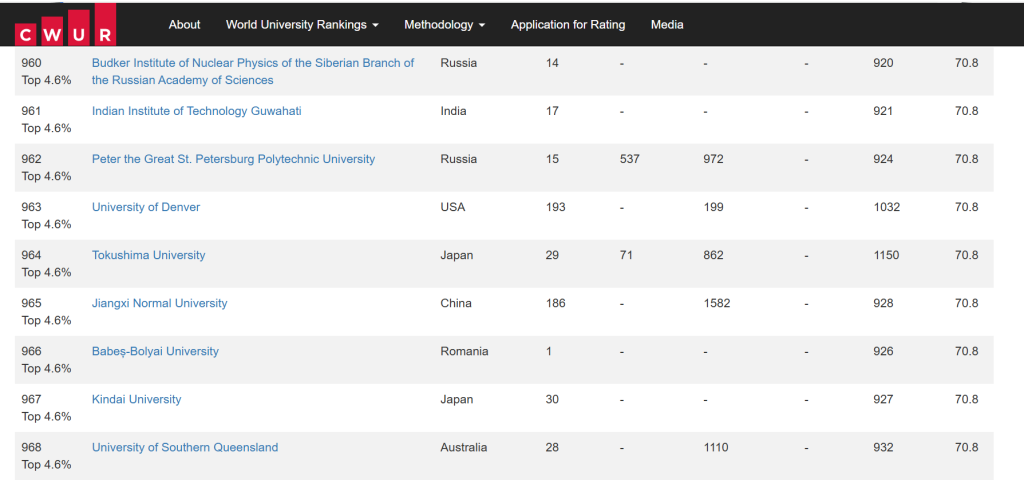Viewport: 1024px width, 484px height.
Task: Click research rank 1032 for Denver
Action: pos(886,207)
